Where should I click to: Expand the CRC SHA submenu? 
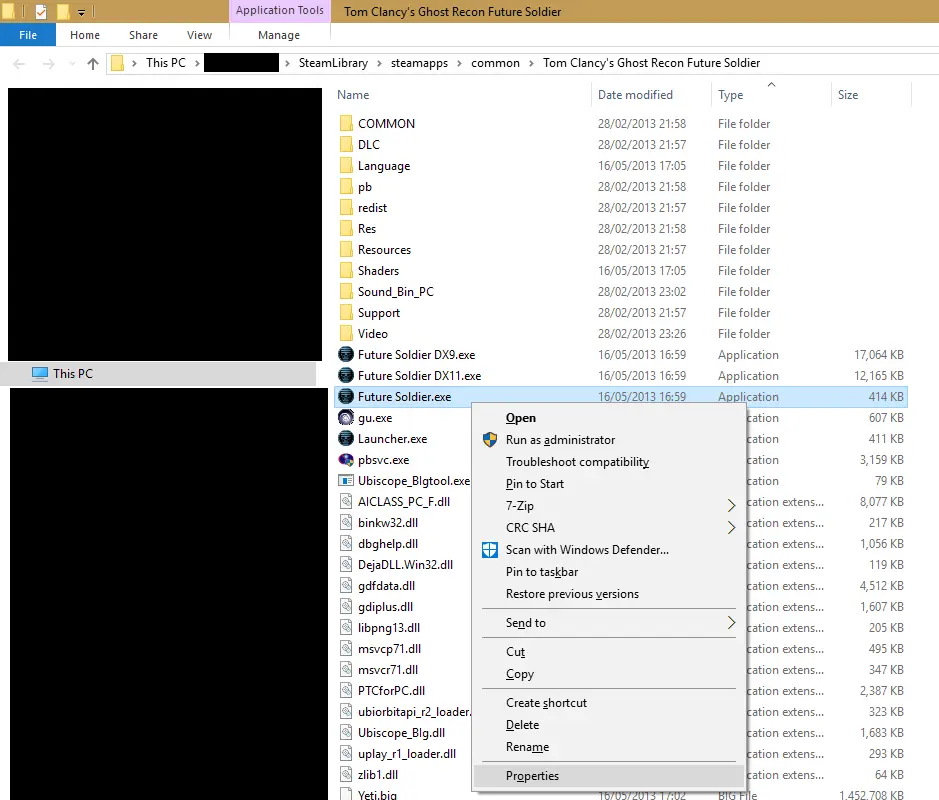tap(731, 528)
